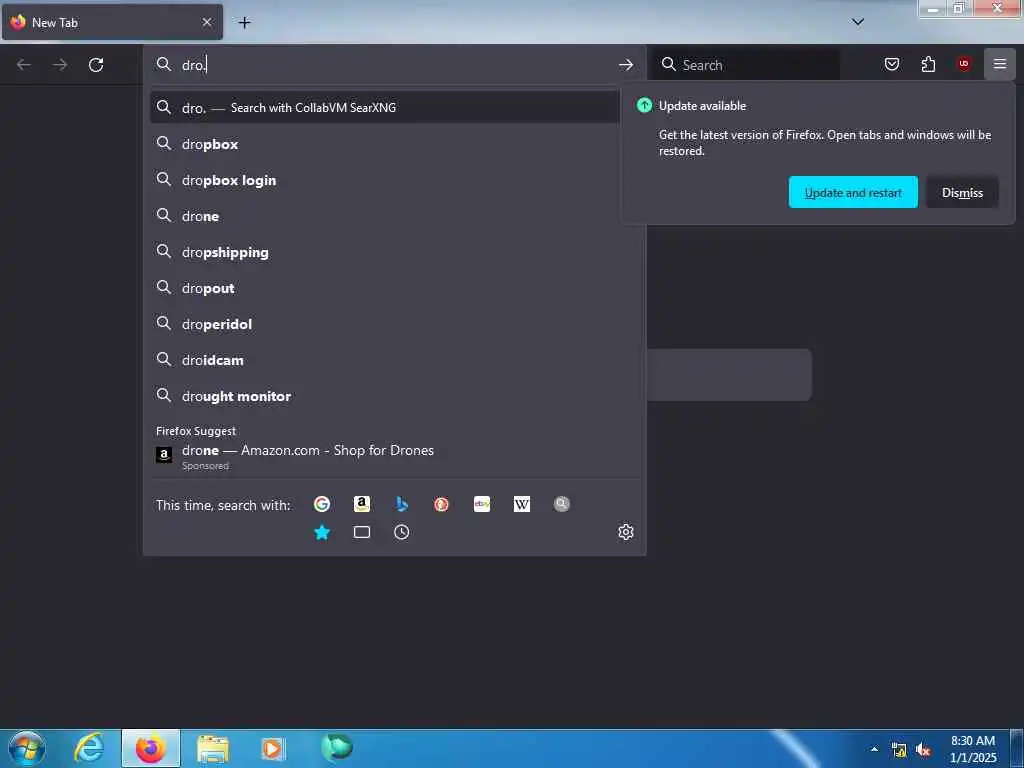1024x768 pixels.
Task: Open the Windows Start menu
Action: coord(26,748)
